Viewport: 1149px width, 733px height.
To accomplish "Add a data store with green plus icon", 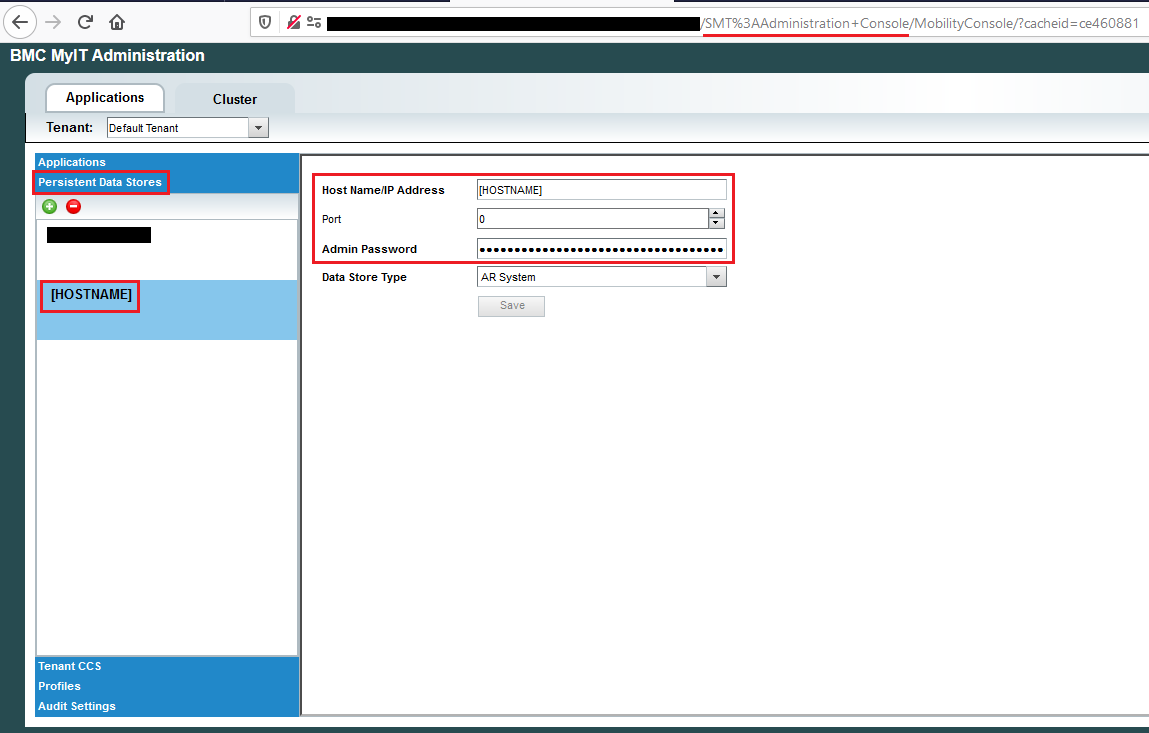I will [x=50, y=207].
